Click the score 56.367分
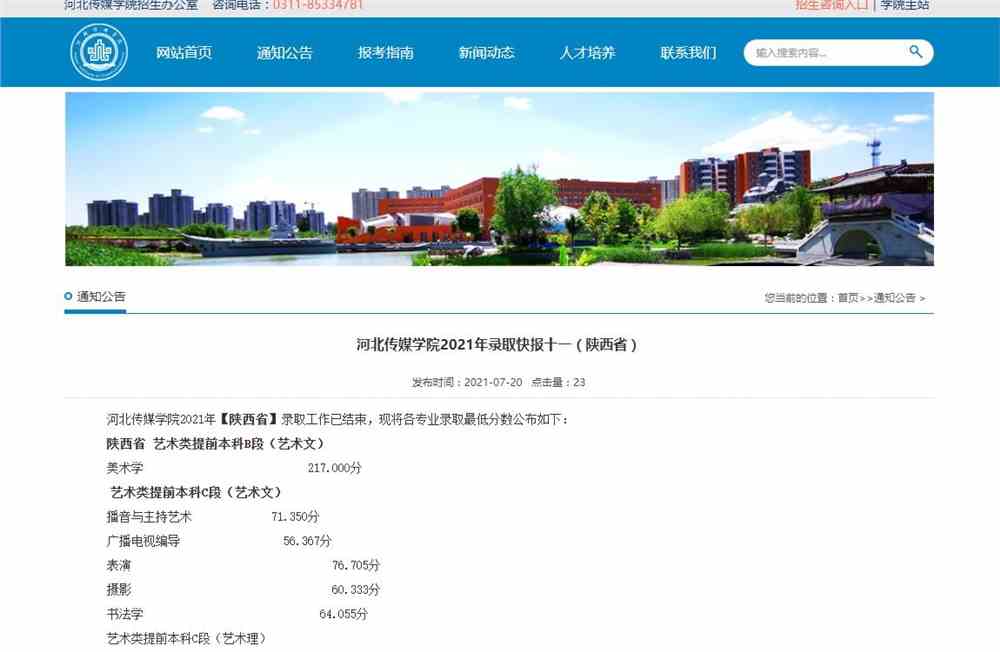The height and width of the screenshot is (652, 1000). pos(307,541)
